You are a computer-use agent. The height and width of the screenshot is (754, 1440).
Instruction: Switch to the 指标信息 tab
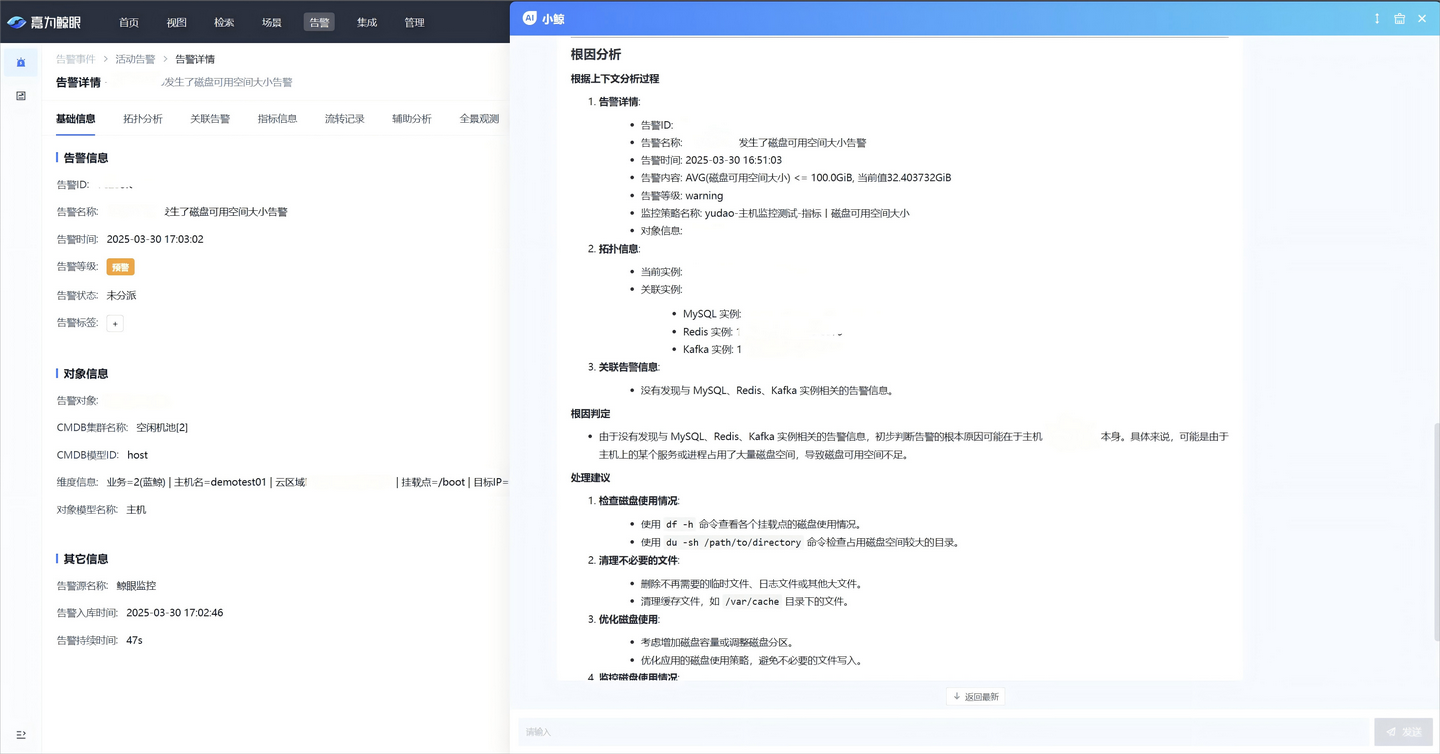pyautogui.click(x=277, y=119)
